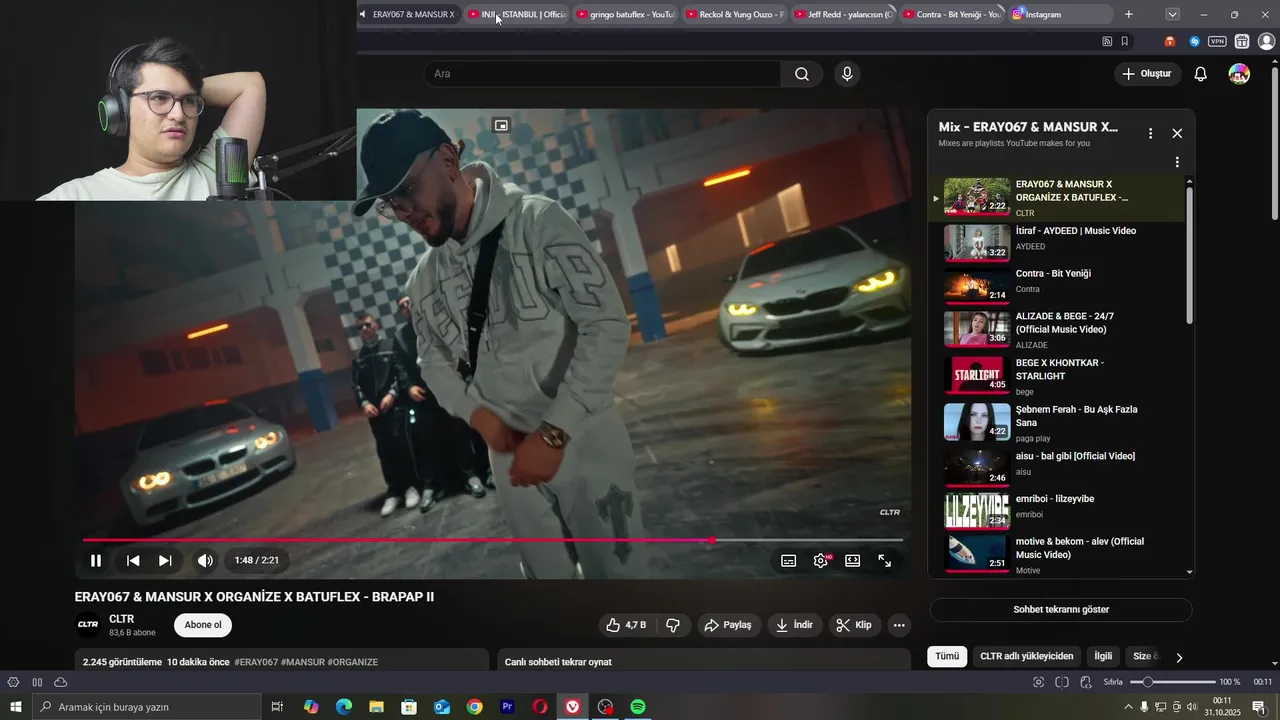The width and height of the screenshot is (1280, 720).
Task: Select 'aisu - bal gibi [Official Video]'
Action: pyautogui.click(x=1075, y=456)
